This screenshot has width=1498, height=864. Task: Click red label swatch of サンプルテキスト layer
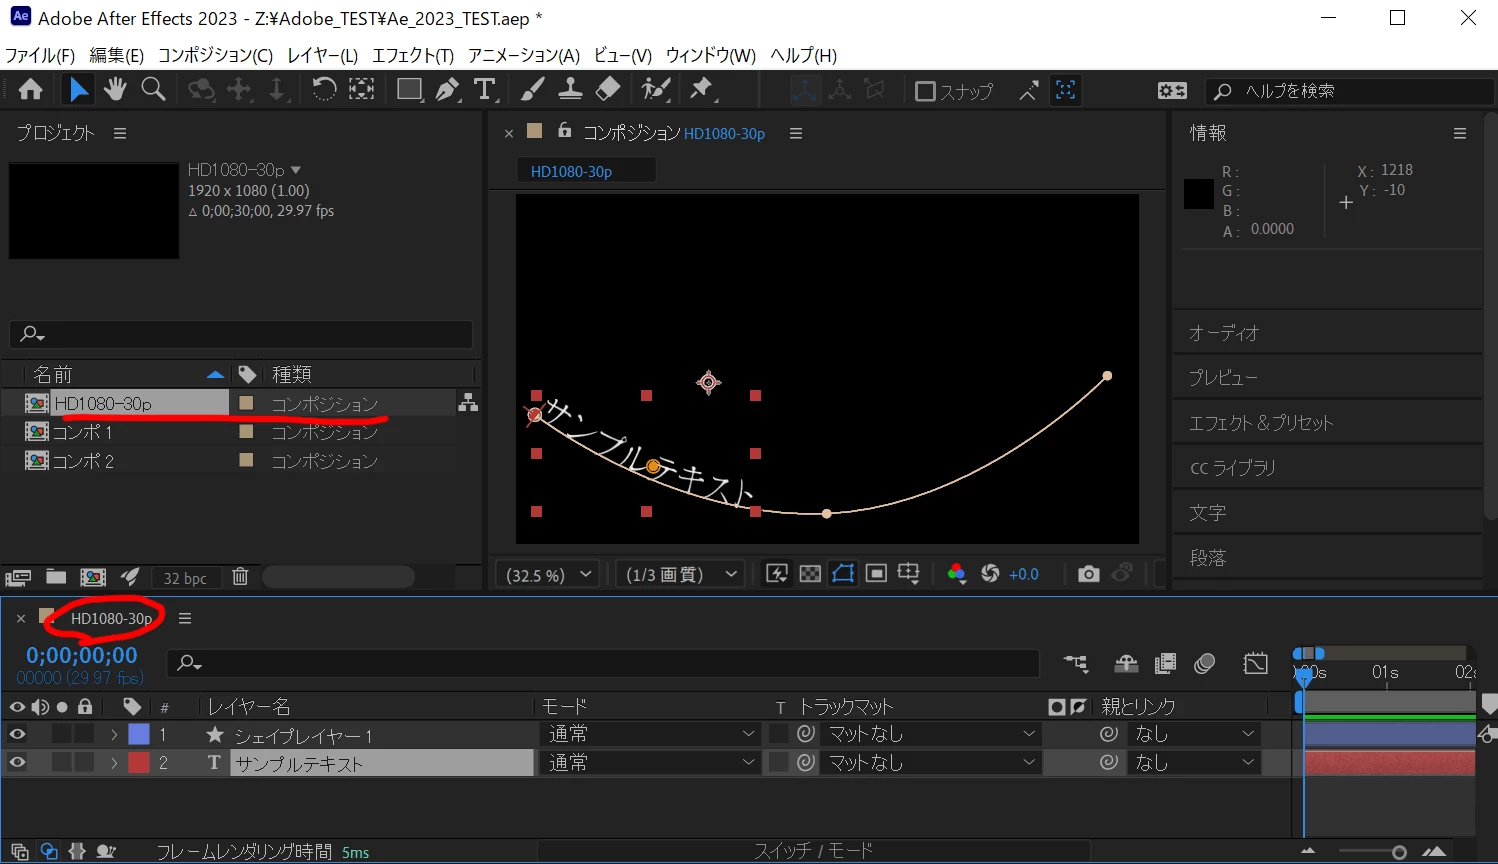click(x=139, y=762)
